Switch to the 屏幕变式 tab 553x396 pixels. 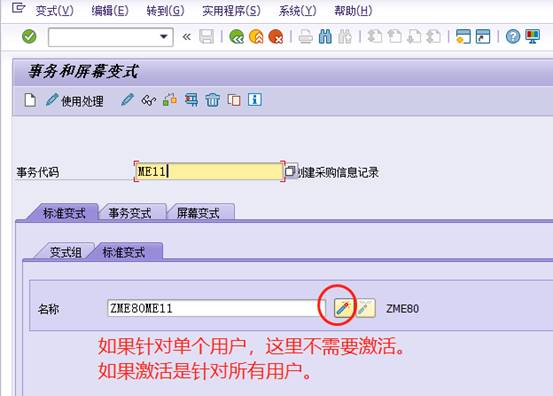(198, 213)
